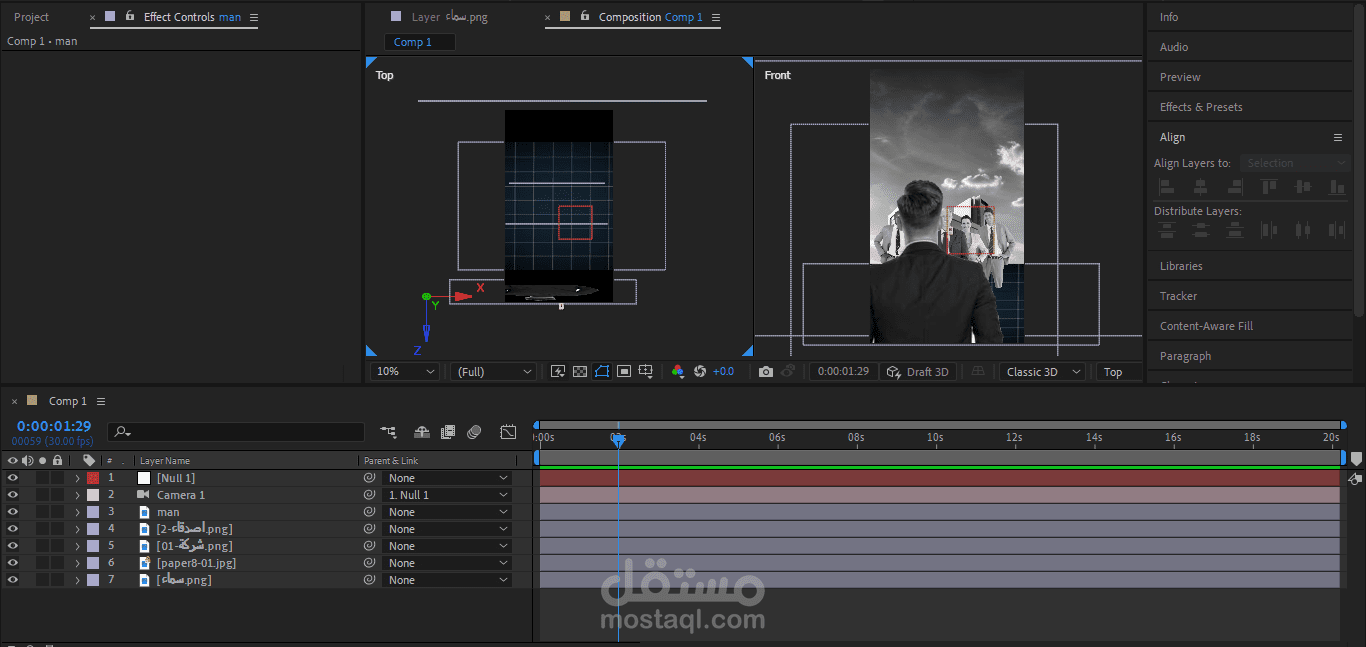The image size is (1366, 647).
Task: Open the Effects & Presets panel
Action: tap(1200, 107)
